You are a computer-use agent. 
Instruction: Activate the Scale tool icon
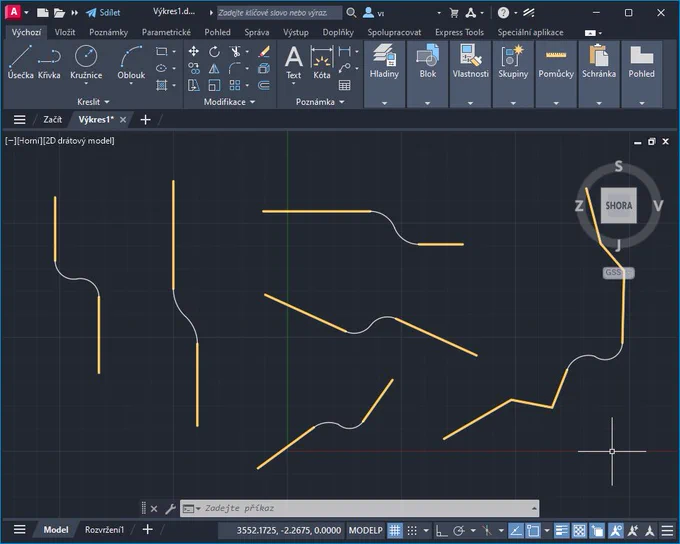[x=214, y=85]
